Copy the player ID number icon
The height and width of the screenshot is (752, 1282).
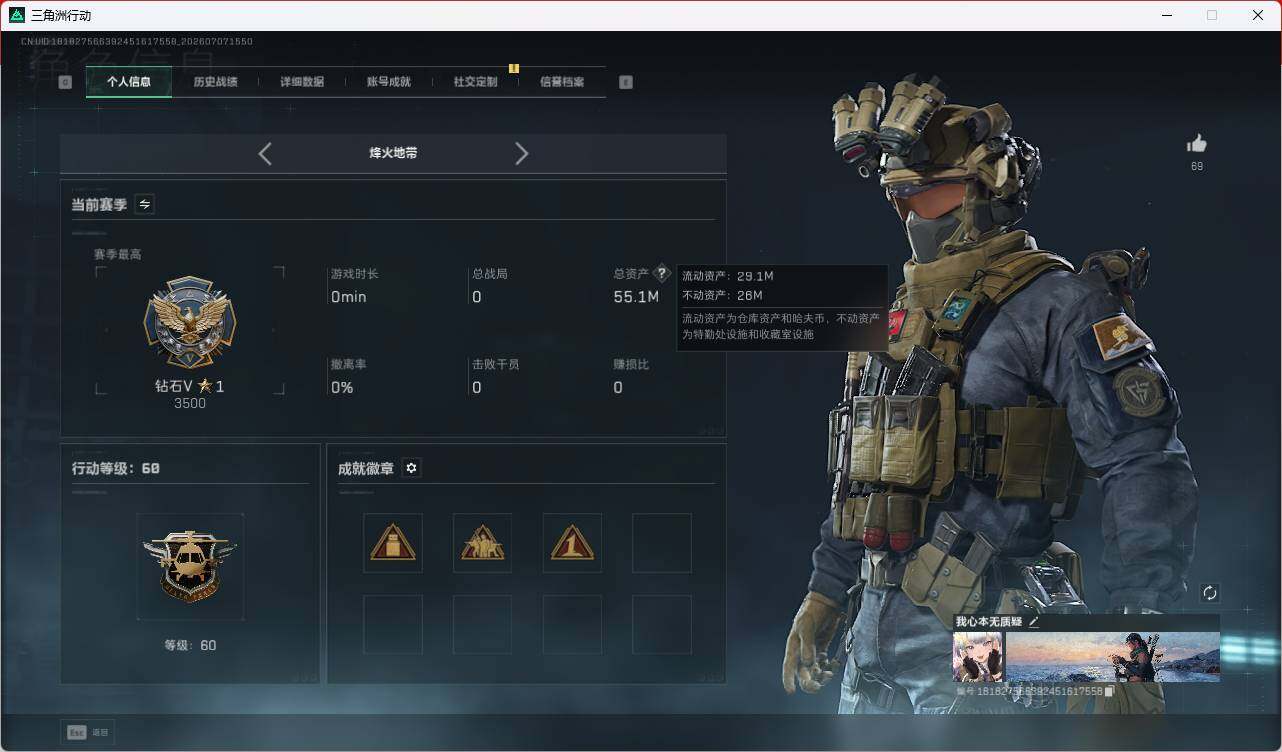coord(1109,691)
